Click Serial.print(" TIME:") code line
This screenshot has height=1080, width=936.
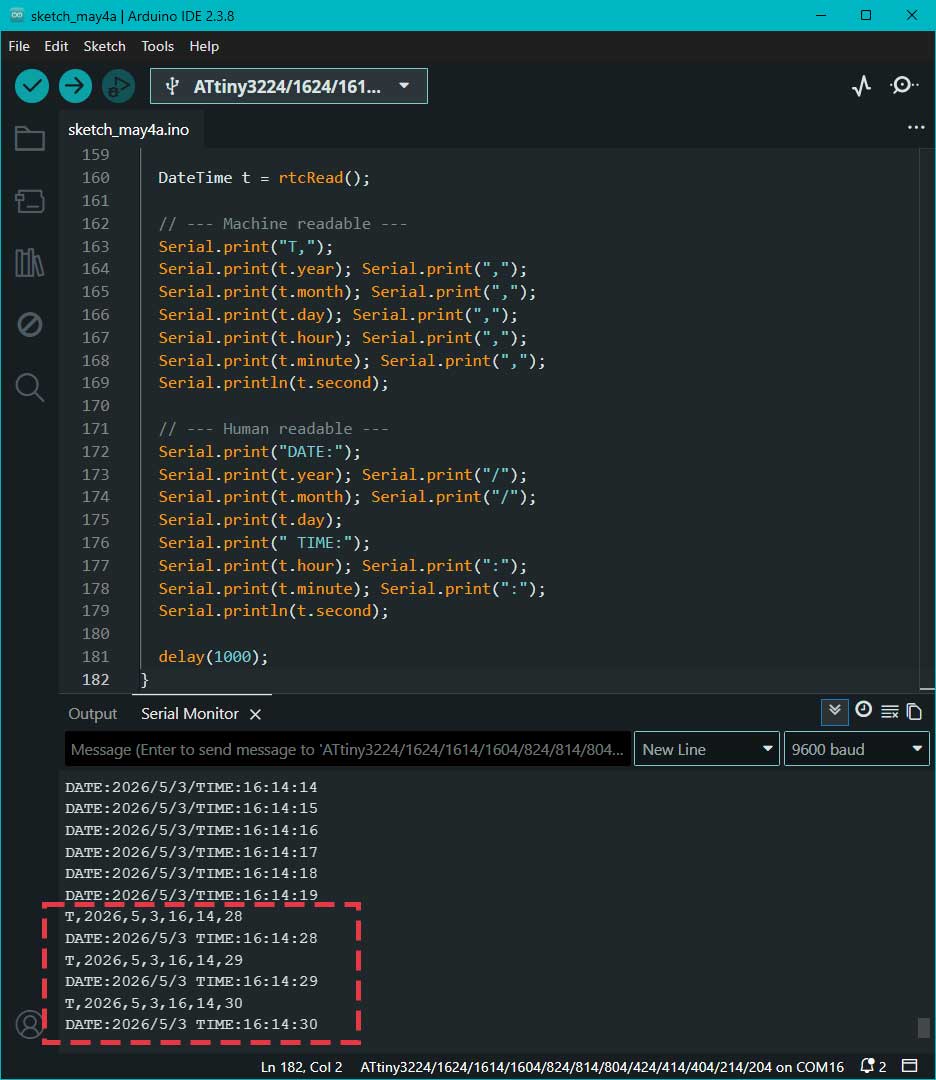264,543
